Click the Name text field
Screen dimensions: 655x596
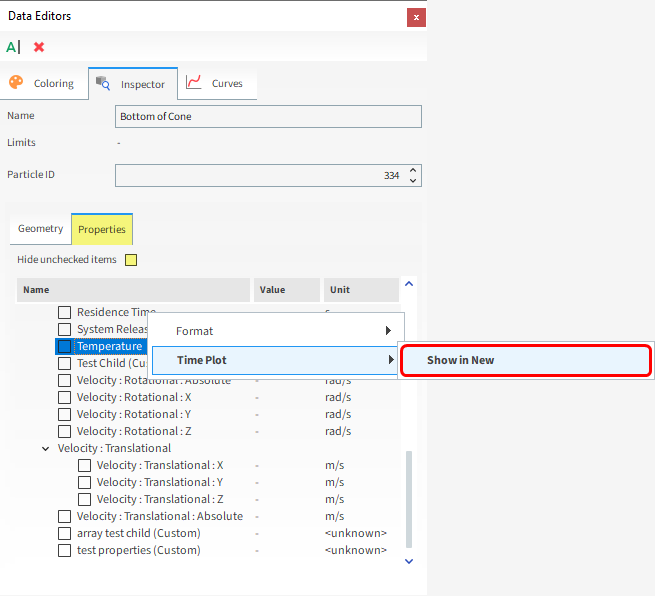coord(268,117)
